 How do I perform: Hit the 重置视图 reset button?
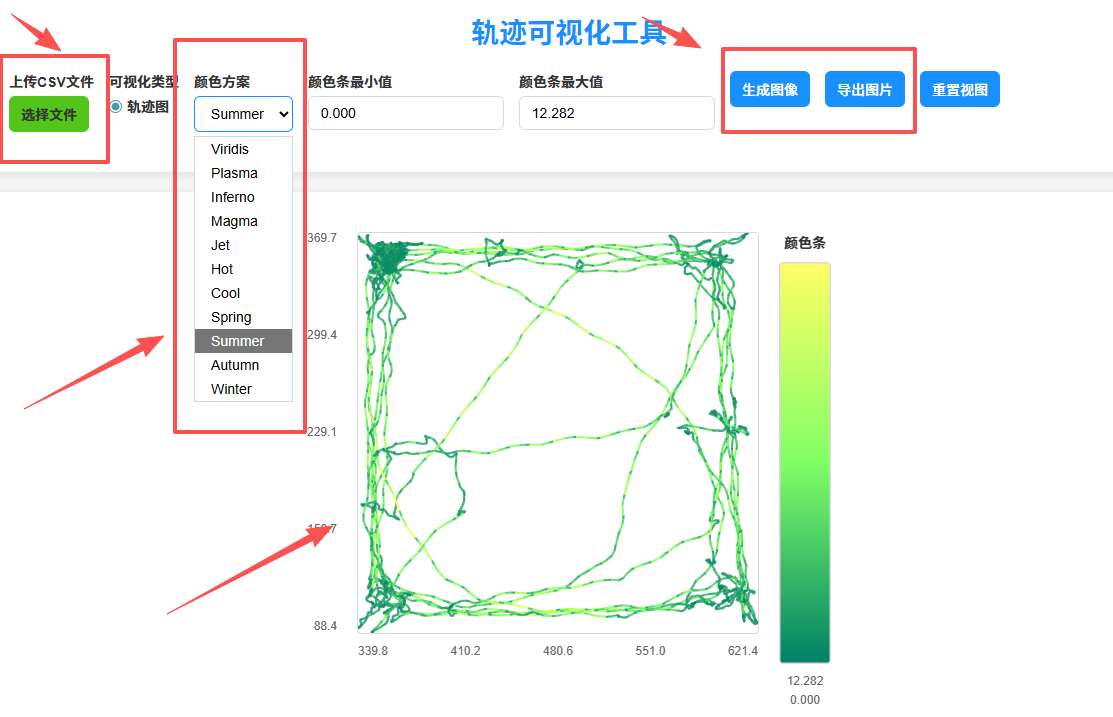(x=959, y=89)
